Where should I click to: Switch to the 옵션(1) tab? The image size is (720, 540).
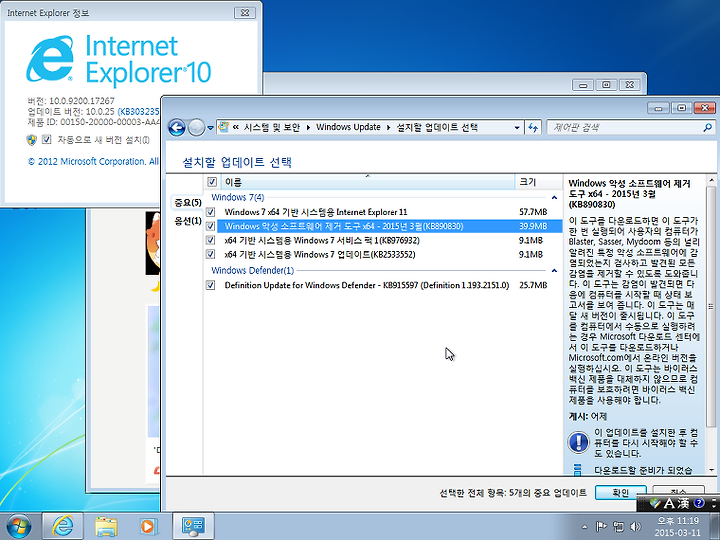click(x=188, y=221)
